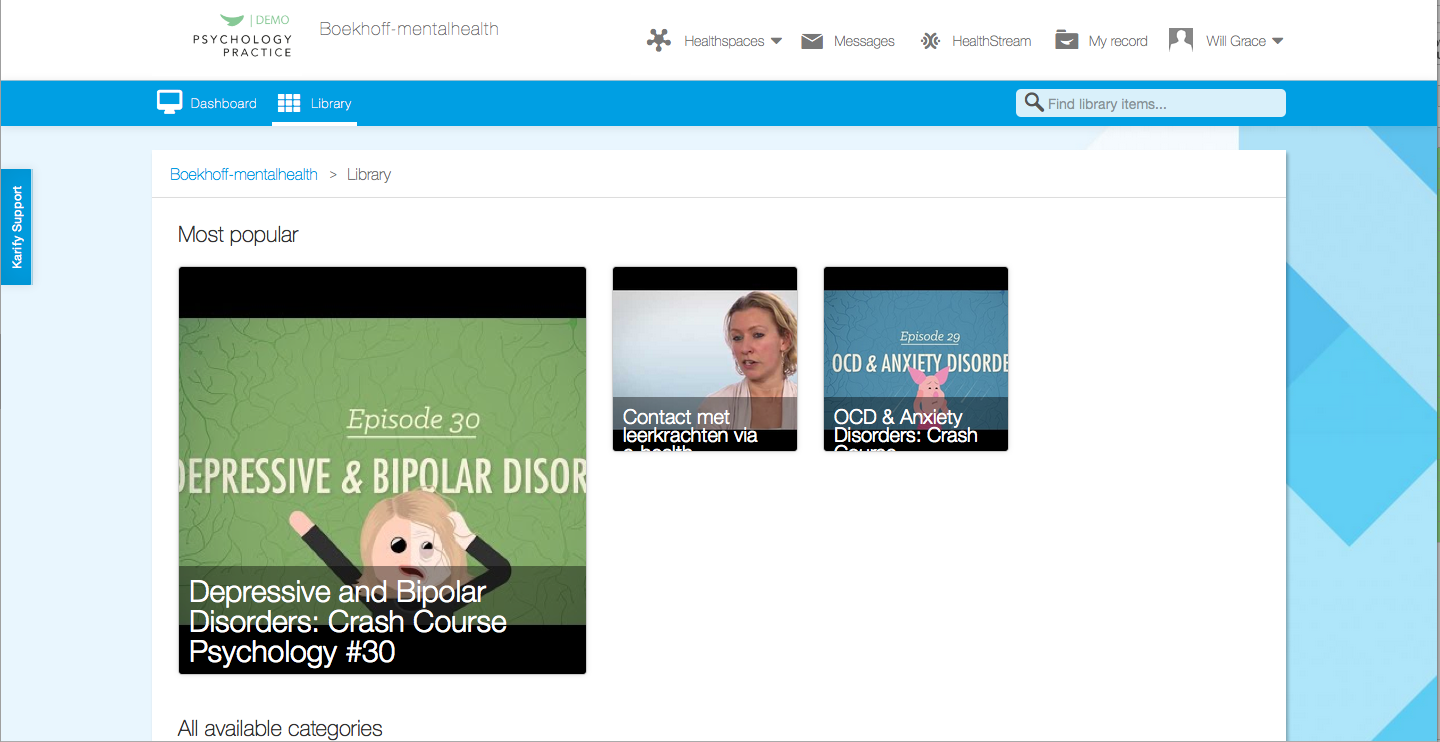Click the Library breadcrumb text
Viewport: 1440px width, 742px height.
tap(369, 174)
